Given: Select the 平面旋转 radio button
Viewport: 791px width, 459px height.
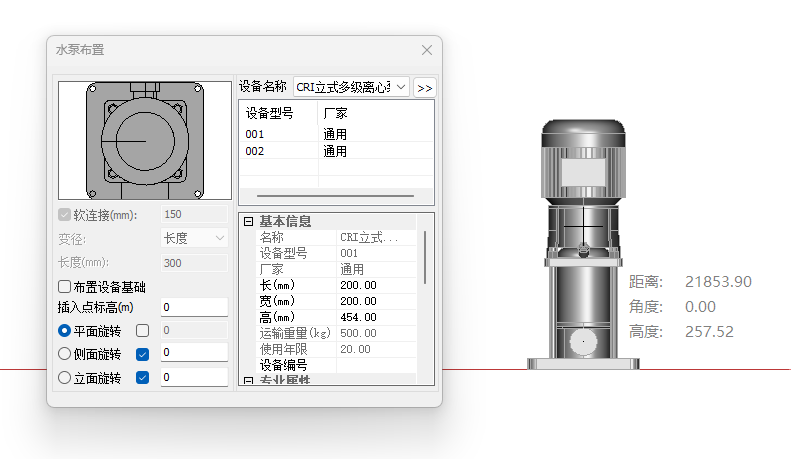Looking at the screenshot, I should pos(64,331).
